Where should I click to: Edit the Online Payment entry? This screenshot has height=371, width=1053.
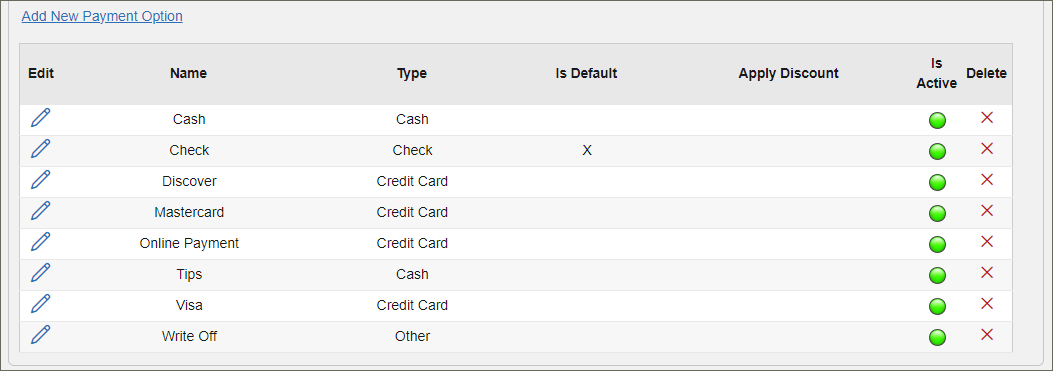point(40,241)
